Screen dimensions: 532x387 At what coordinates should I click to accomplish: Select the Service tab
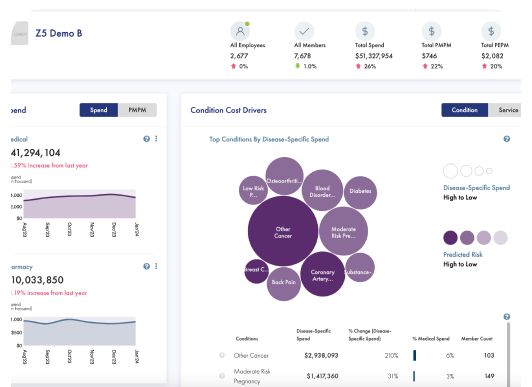pos(505,110)
